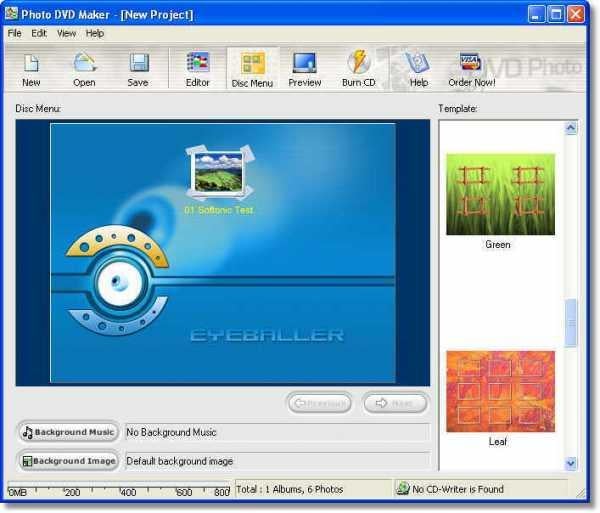Image resolution: width=600 pixels, height=513 pixels.
Task: Click the Next page button
Action: click(395, 403)
